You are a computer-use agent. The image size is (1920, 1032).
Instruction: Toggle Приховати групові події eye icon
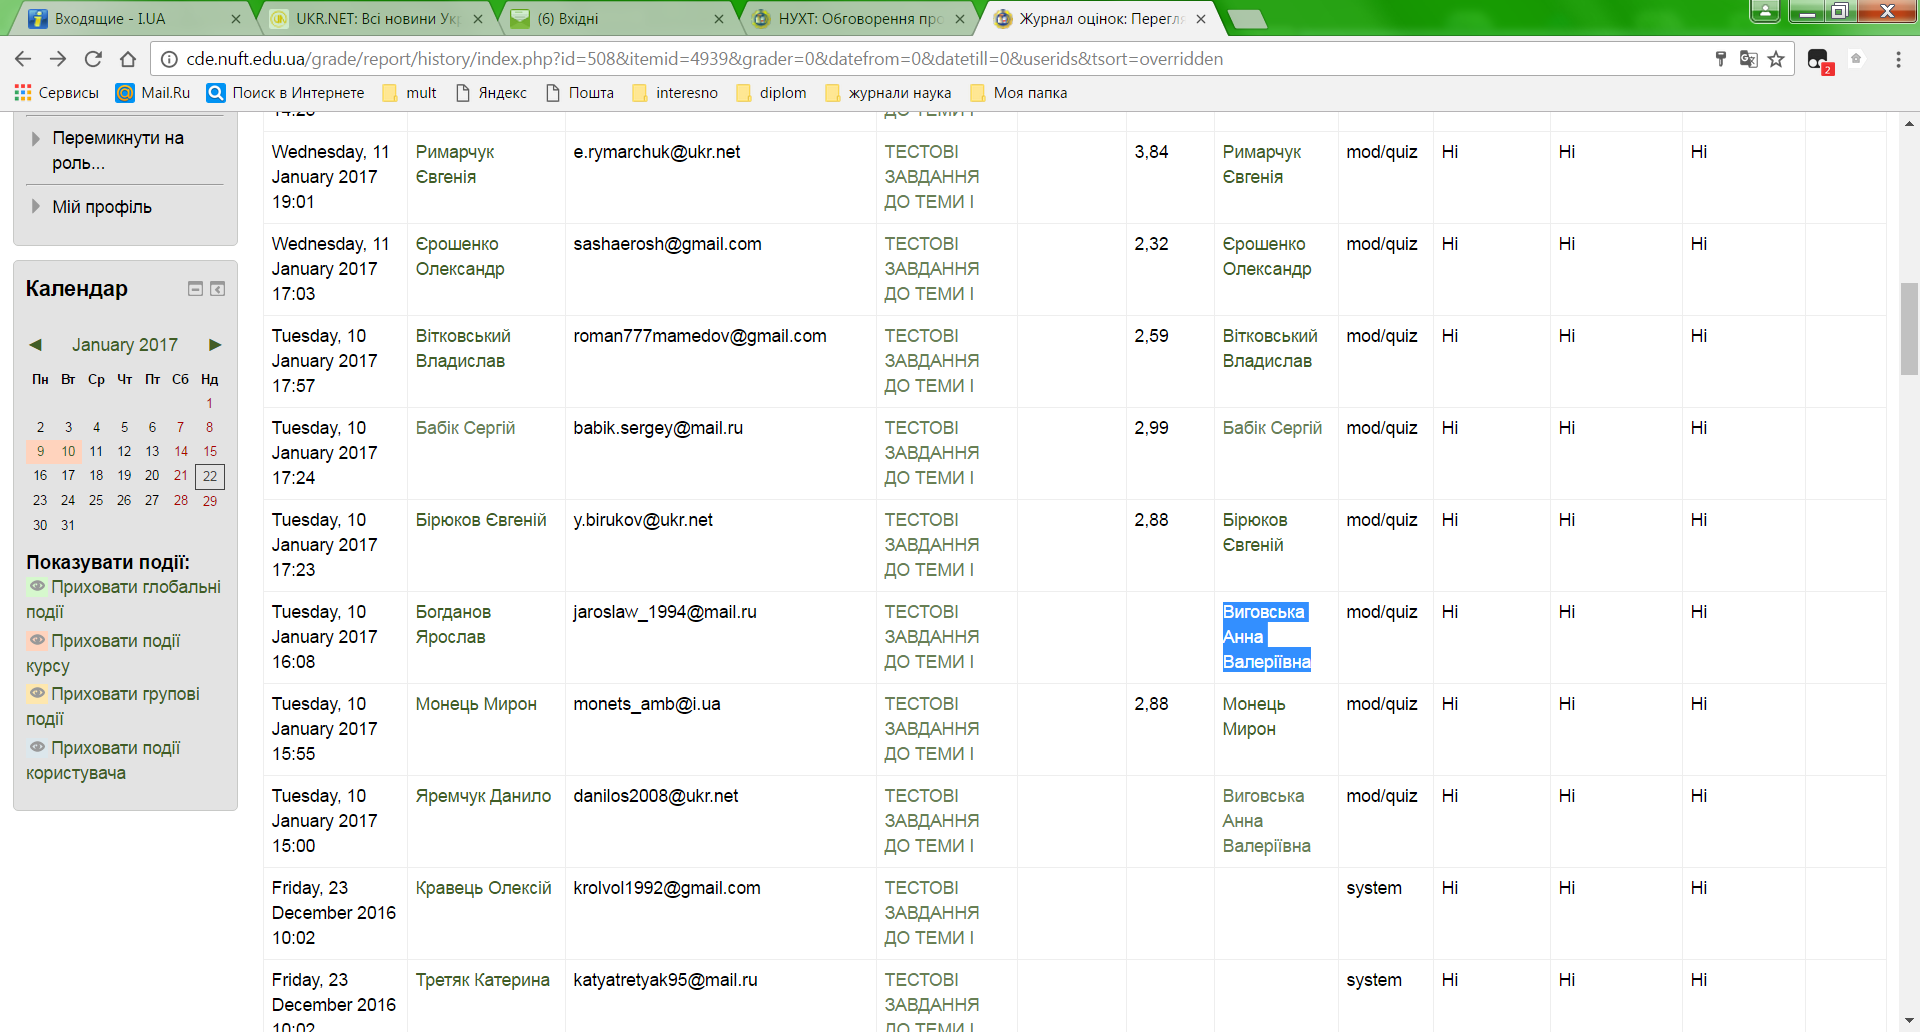point(37,693)
